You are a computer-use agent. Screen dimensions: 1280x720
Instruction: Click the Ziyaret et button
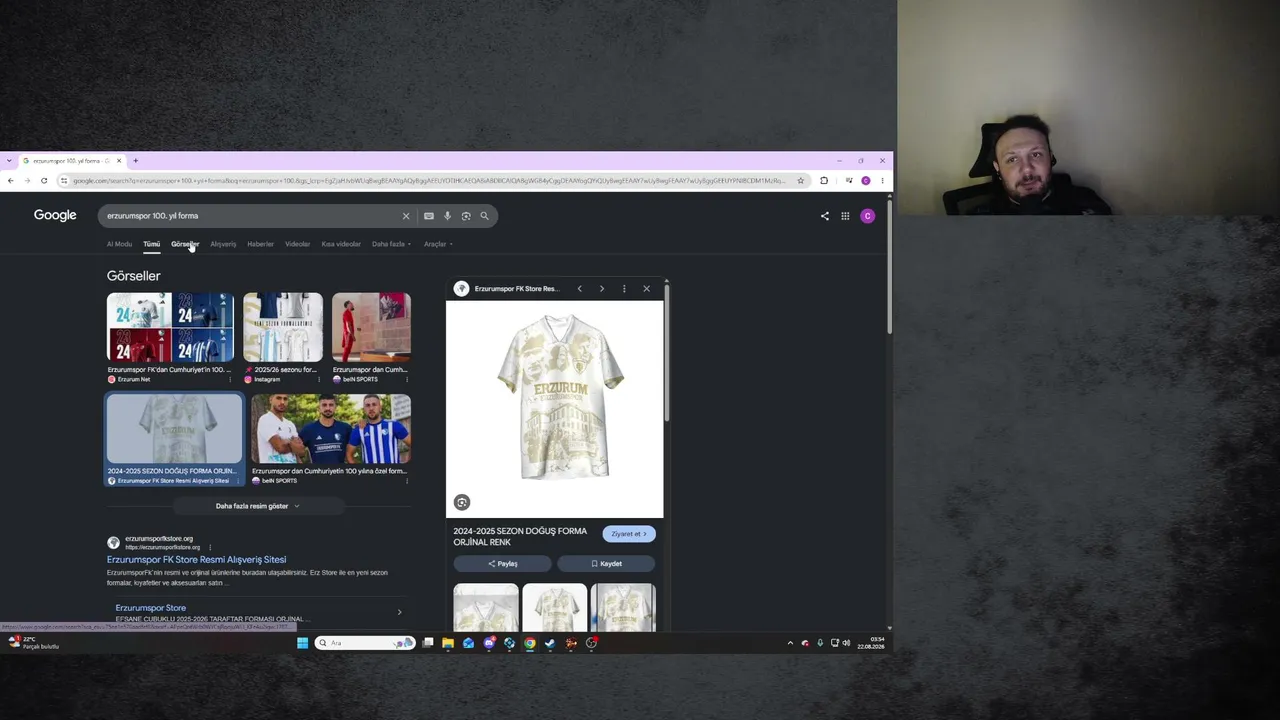tap(629, 534)
